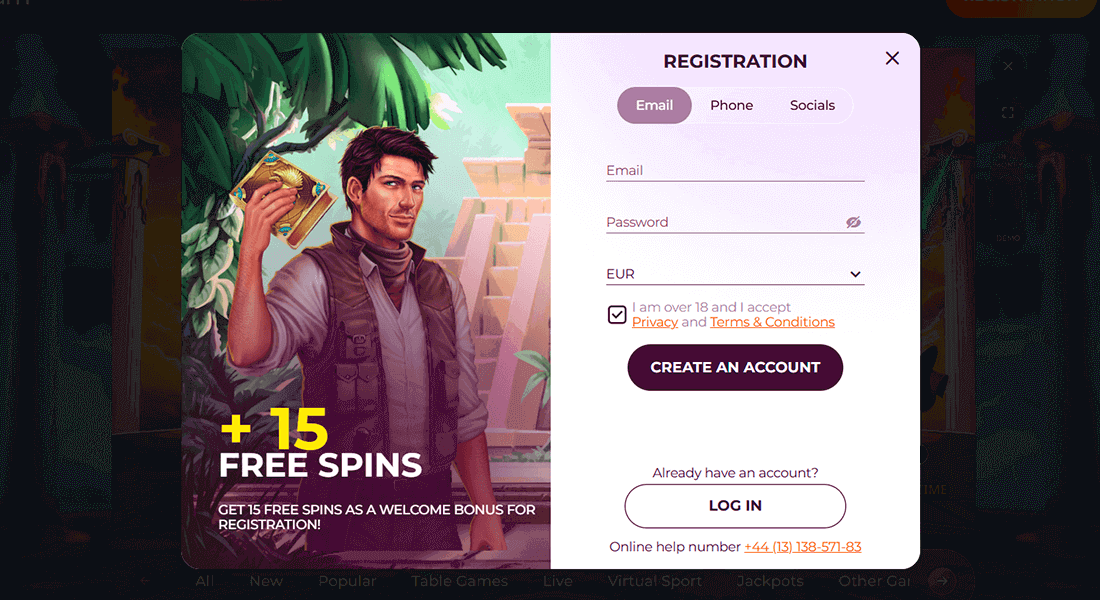This screenshot has height=600, width=1100.
Task: Close the registration dialog
Action: pos(892,59)
